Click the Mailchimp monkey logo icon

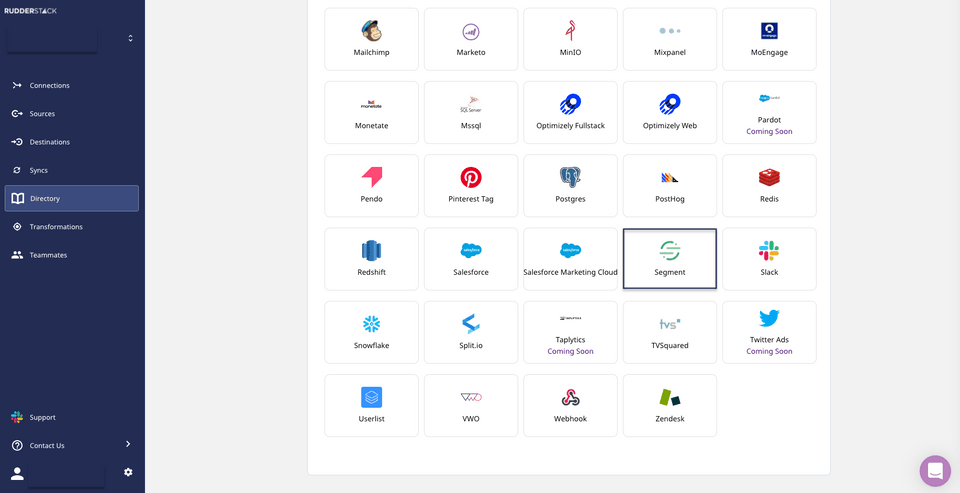click(371, 31)
